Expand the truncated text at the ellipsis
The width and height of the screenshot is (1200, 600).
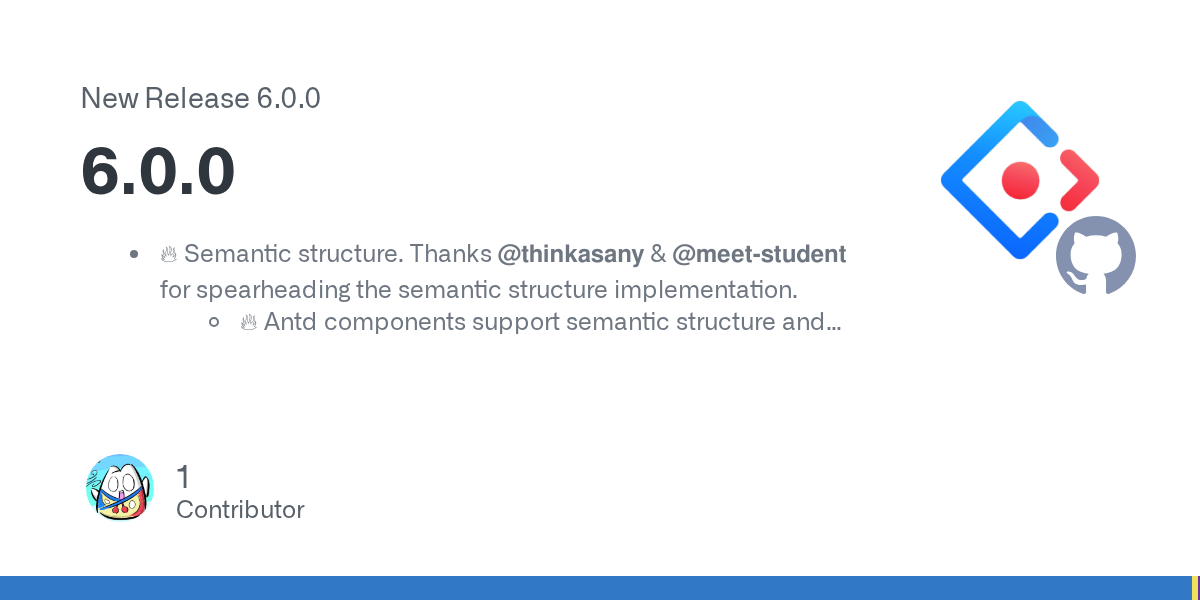833,323
